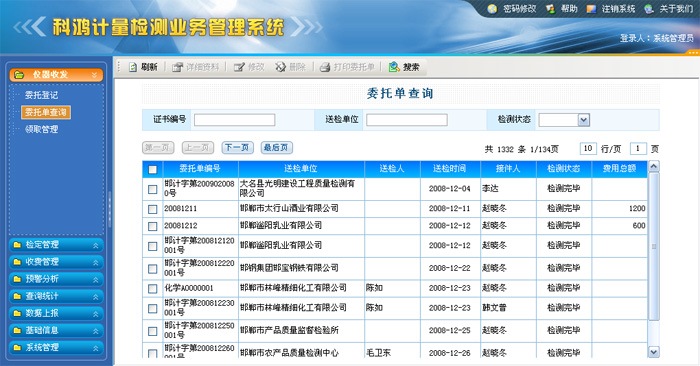Viewport: 700px width, 366px height.
Task: Click the 注销系统 logout icon
Action: pyautogui.click(x=591, y=8)
